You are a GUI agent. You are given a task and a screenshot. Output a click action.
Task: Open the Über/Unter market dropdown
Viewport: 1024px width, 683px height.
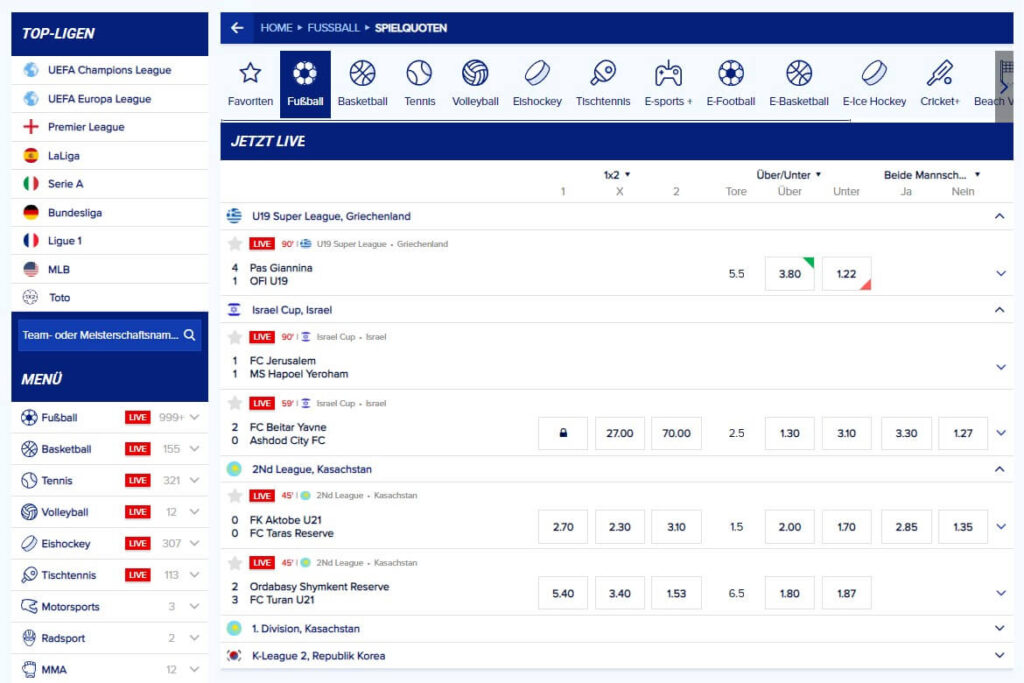[789, 175]
